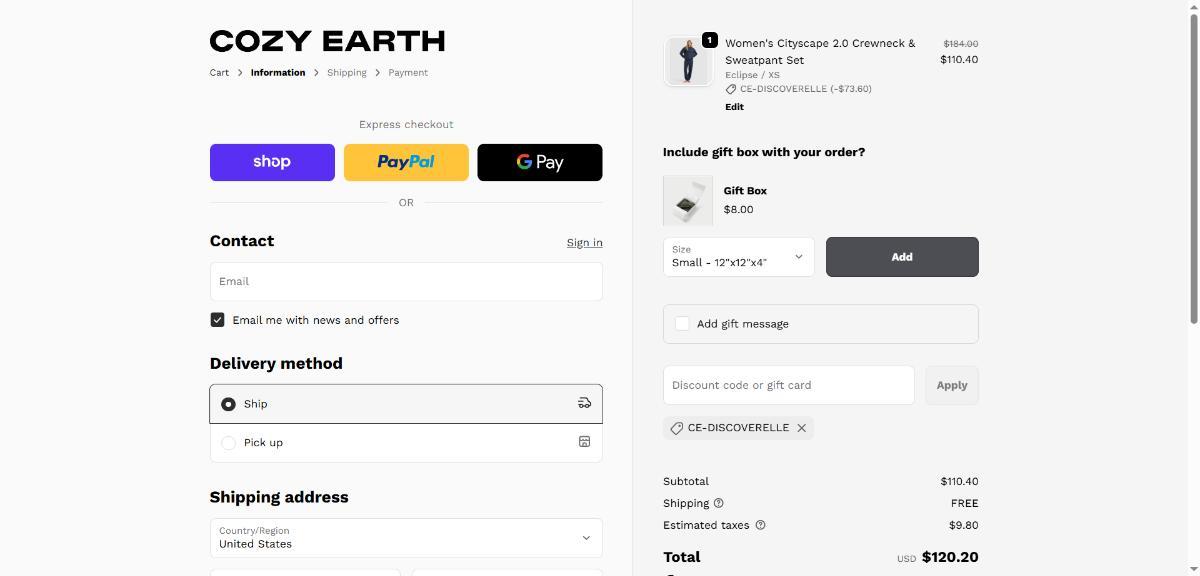Open the gift box Size dropdown

[x=738, y=257]
